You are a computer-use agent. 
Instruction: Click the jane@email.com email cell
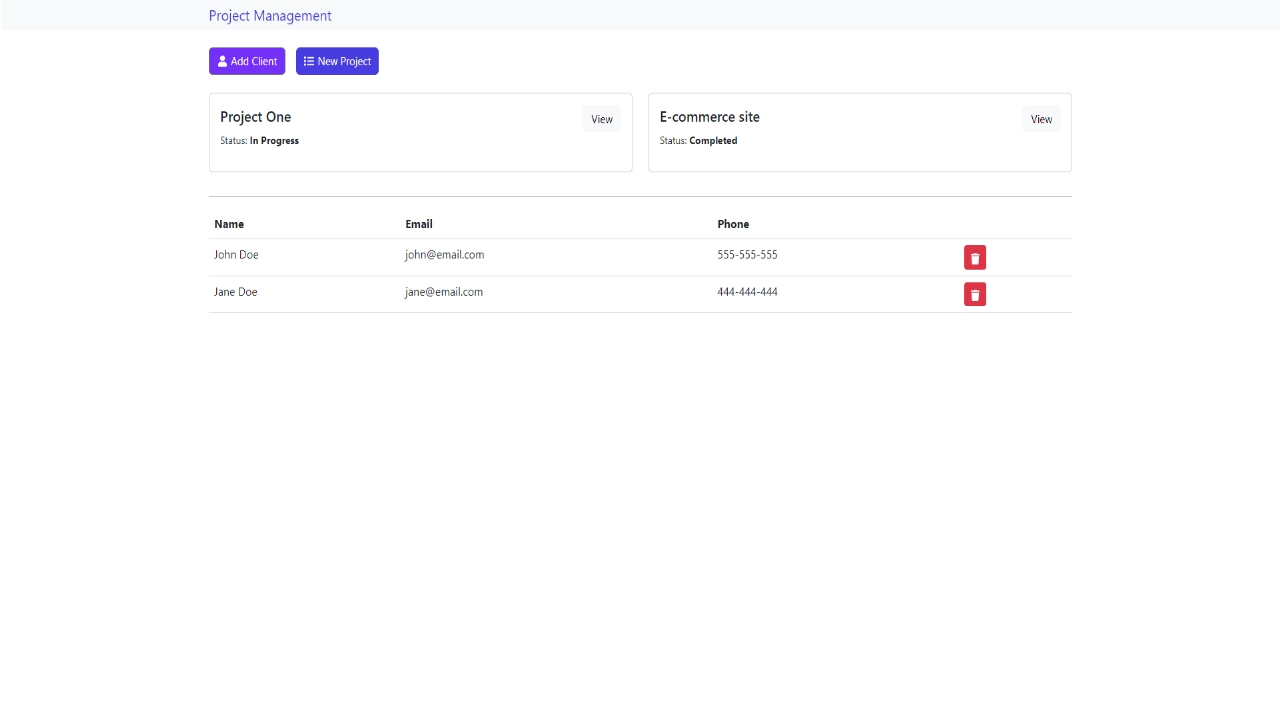[x=444, y=292]
